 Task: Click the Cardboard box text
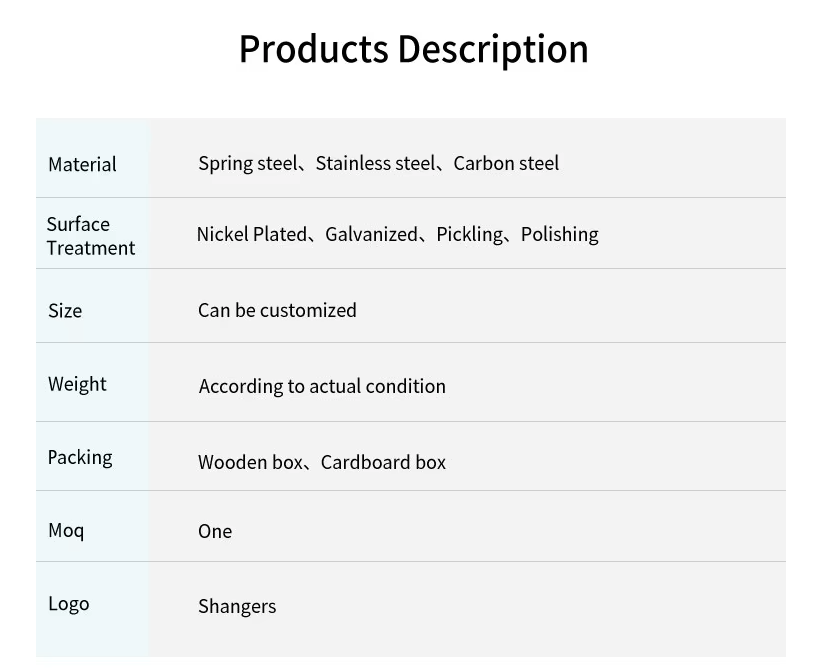coord(383,462)
